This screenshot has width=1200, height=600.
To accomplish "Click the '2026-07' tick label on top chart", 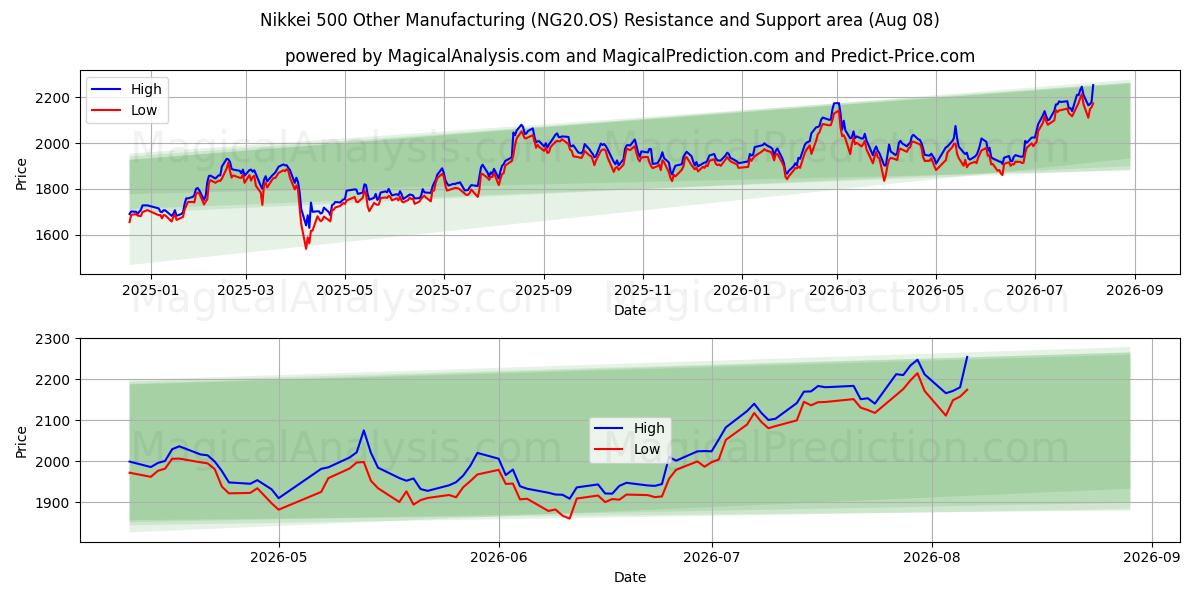I will click(1035, 290).
